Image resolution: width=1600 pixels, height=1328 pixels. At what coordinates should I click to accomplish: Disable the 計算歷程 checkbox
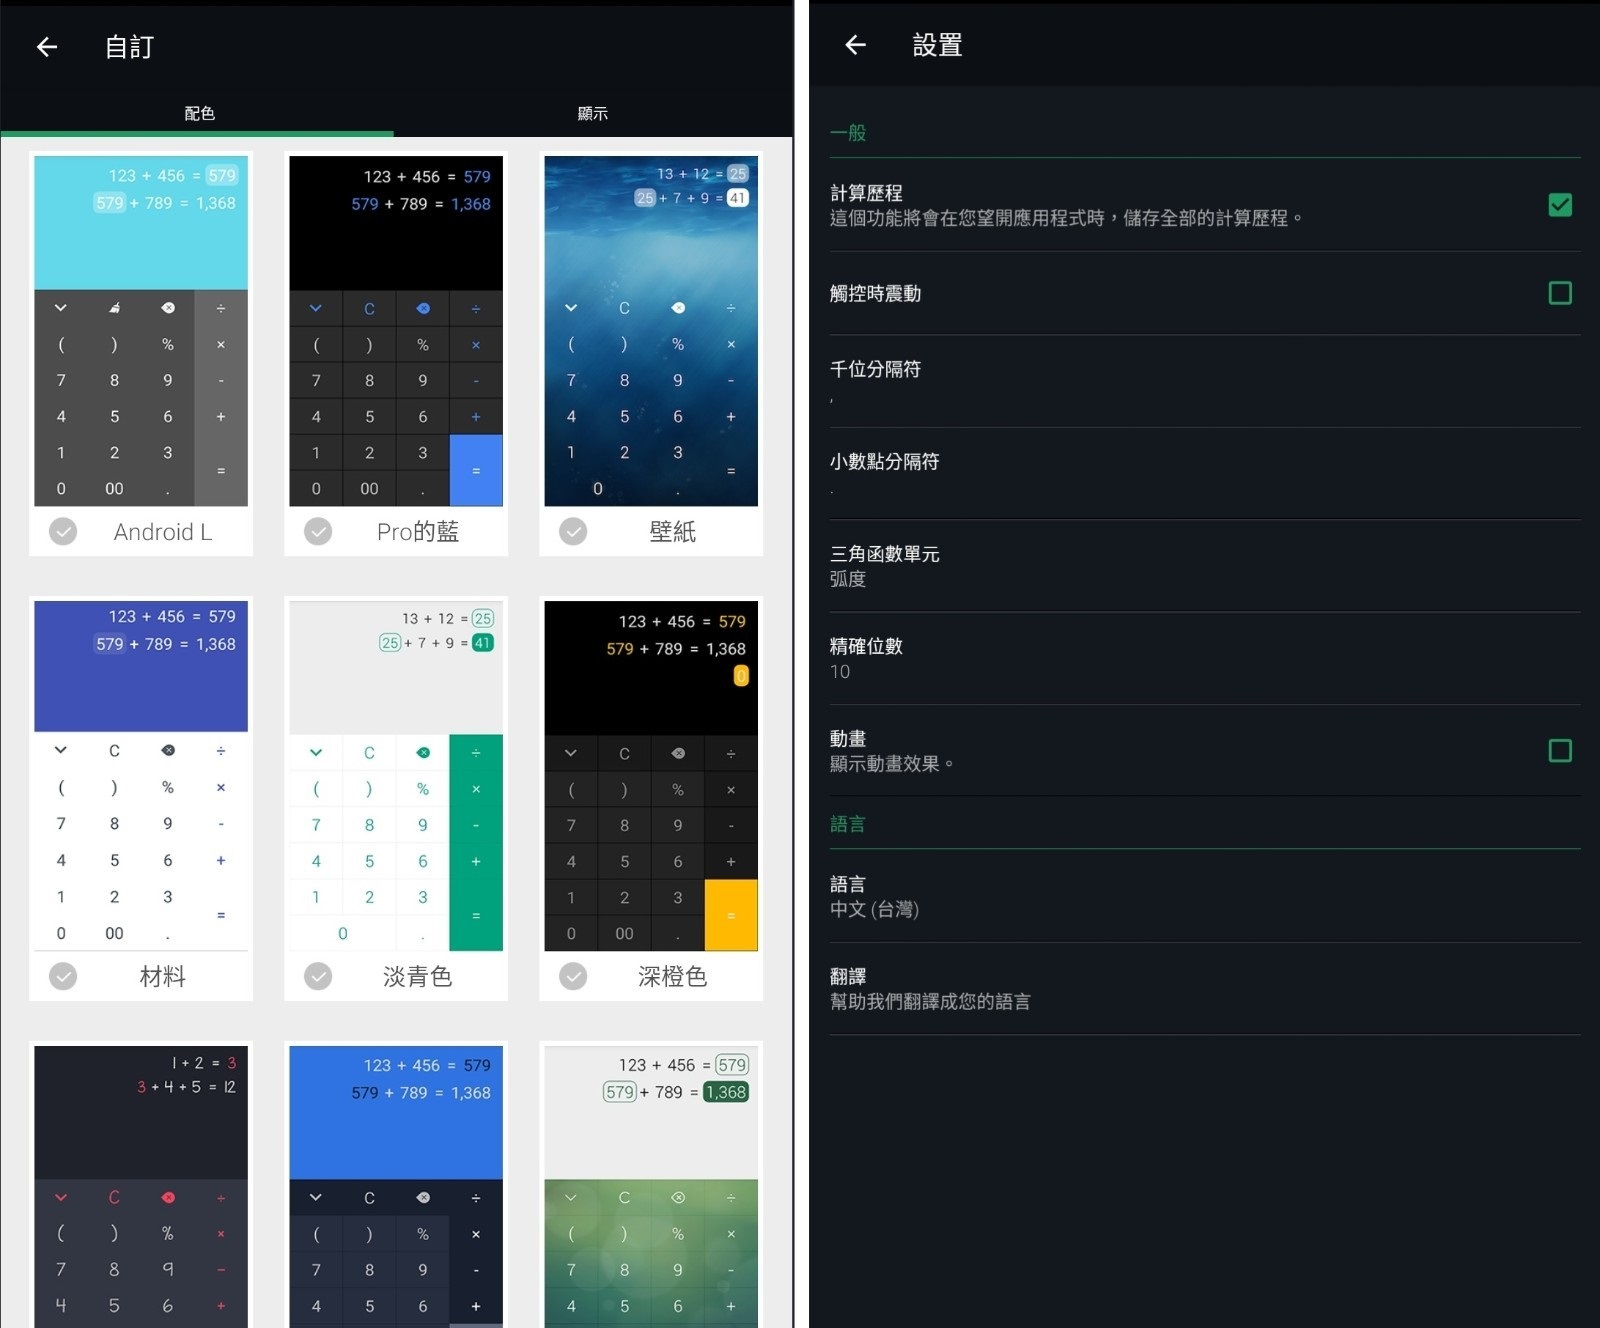click(x=1560, y=205)
